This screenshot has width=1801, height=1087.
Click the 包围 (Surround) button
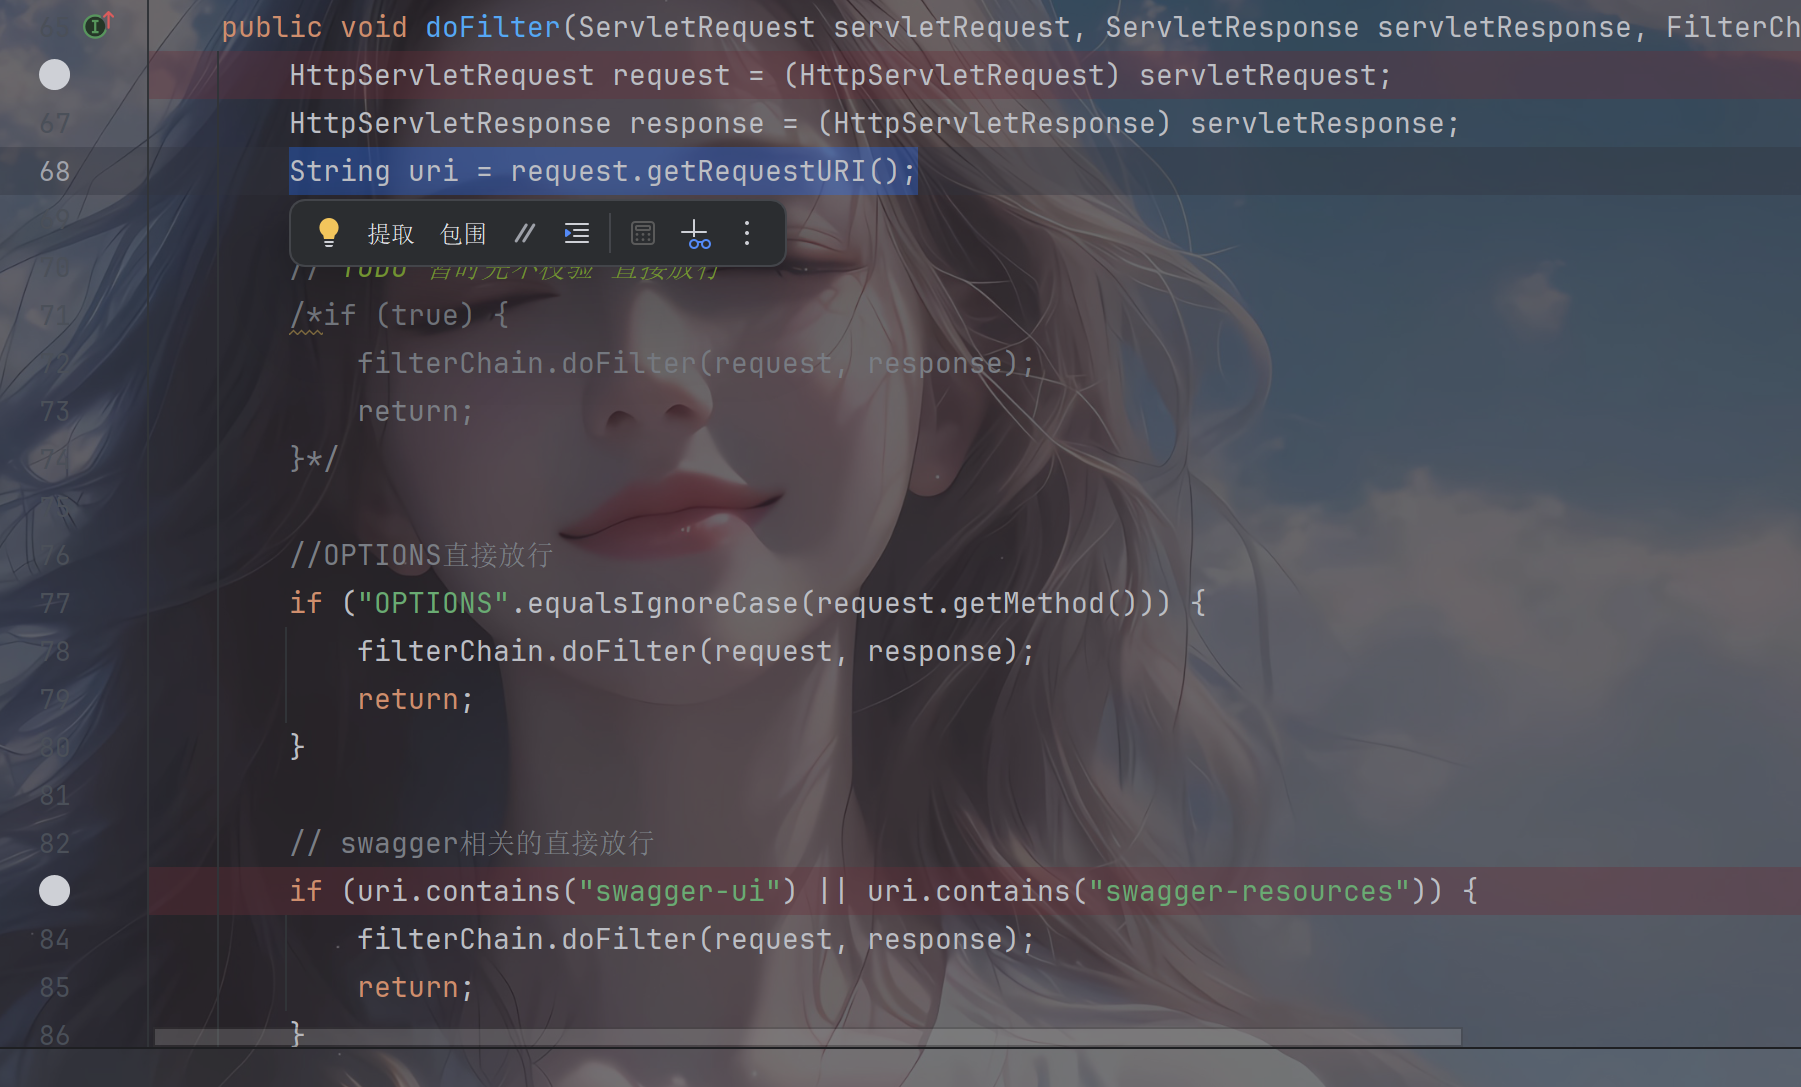(x=463, y=234)
